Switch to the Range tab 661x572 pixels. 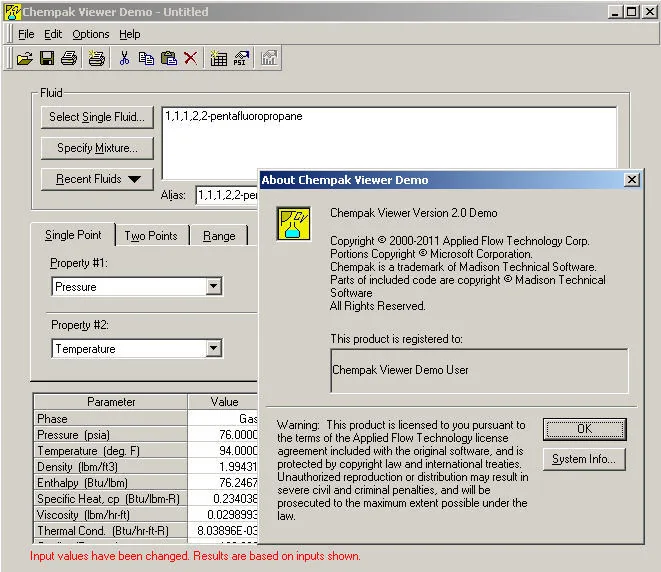pos(219,236)
